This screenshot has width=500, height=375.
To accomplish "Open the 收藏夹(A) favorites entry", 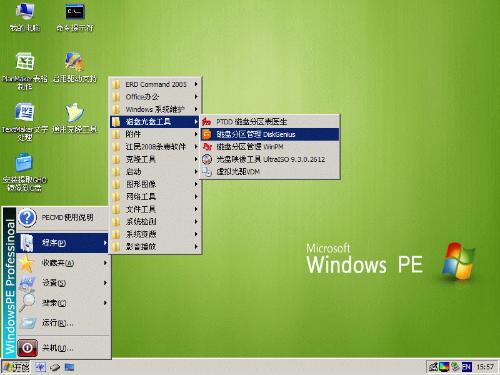I will pos(63,263).
